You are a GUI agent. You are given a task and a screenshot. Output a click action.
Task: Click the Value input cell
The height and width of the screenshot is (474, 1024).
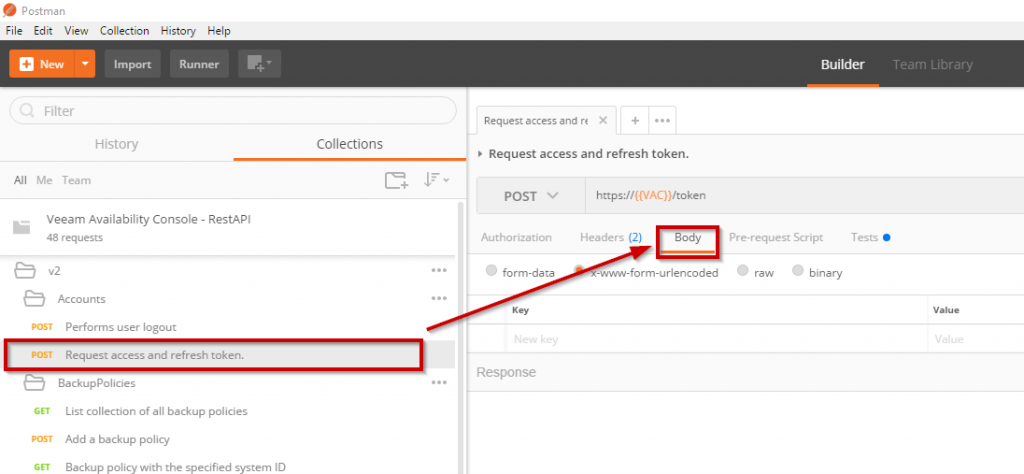pos(976,340)
